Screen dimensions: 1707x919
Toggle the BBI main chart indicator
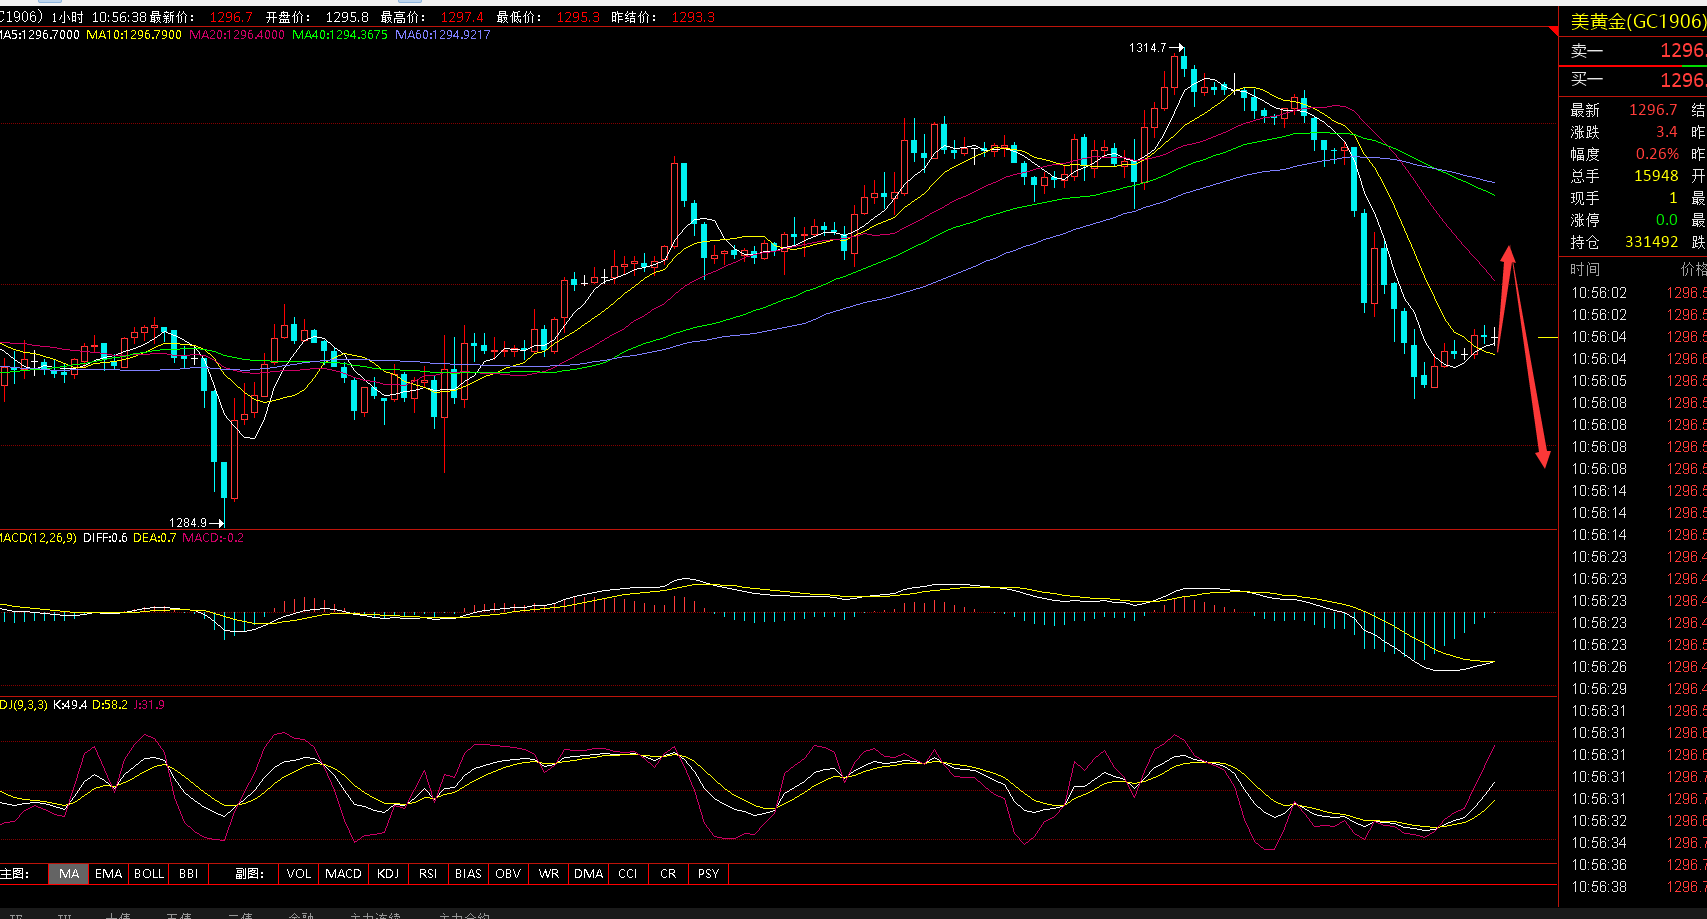[x=188, y=873]
